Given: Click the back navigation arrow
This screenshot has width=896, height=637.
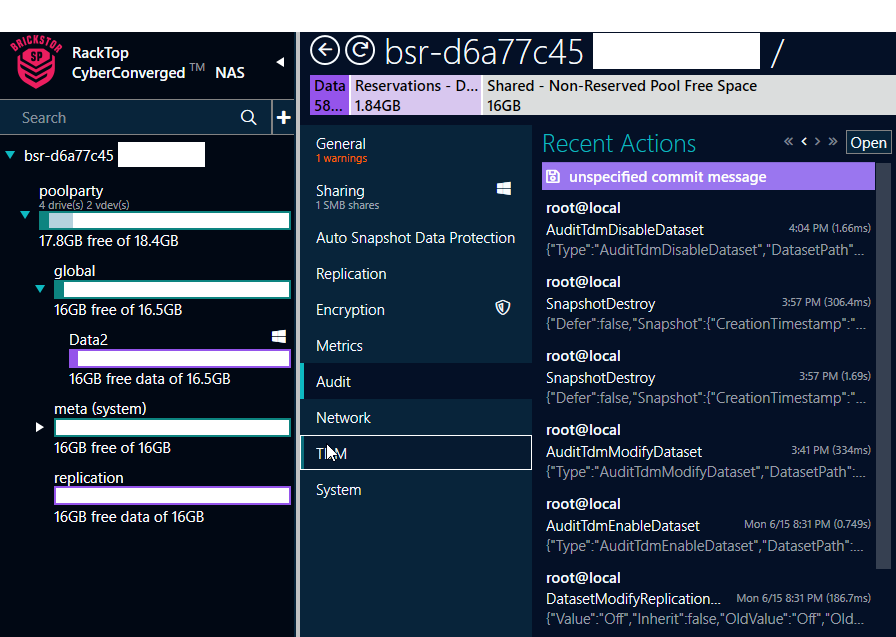Looking at the screenshot, I should [x=324, y=50].
